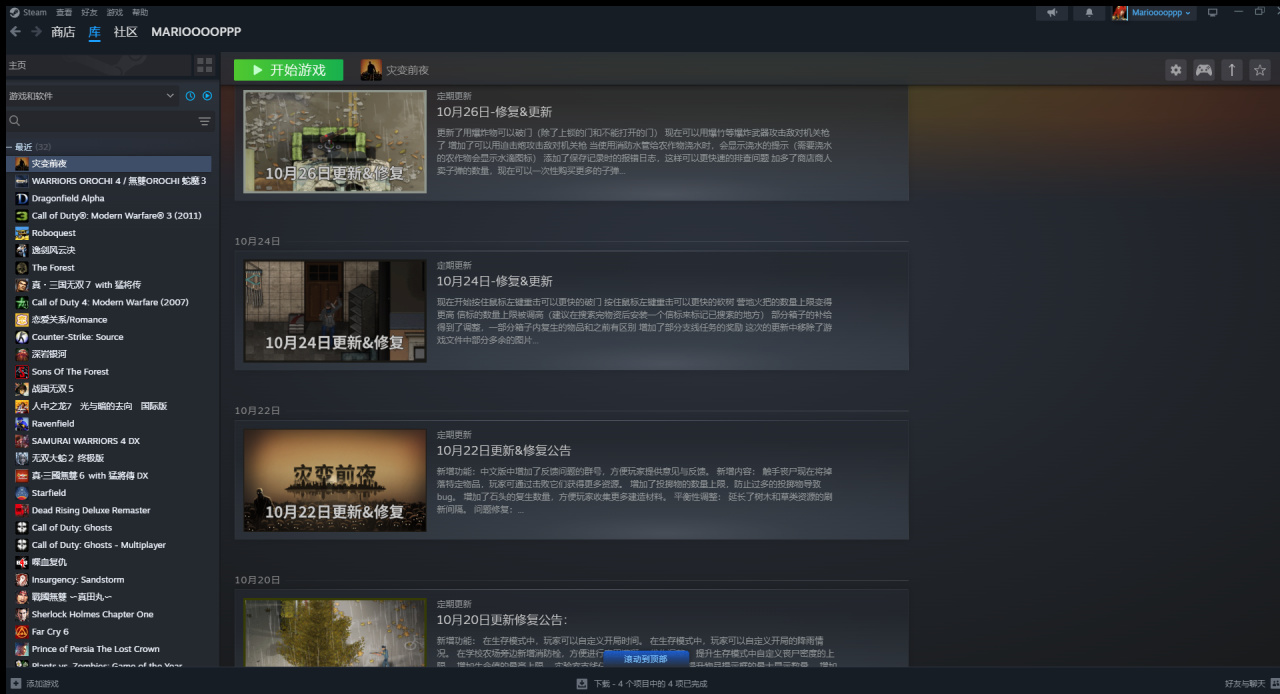Go back with the left arrow
The image size is (1280, 694).
point(15,32)
